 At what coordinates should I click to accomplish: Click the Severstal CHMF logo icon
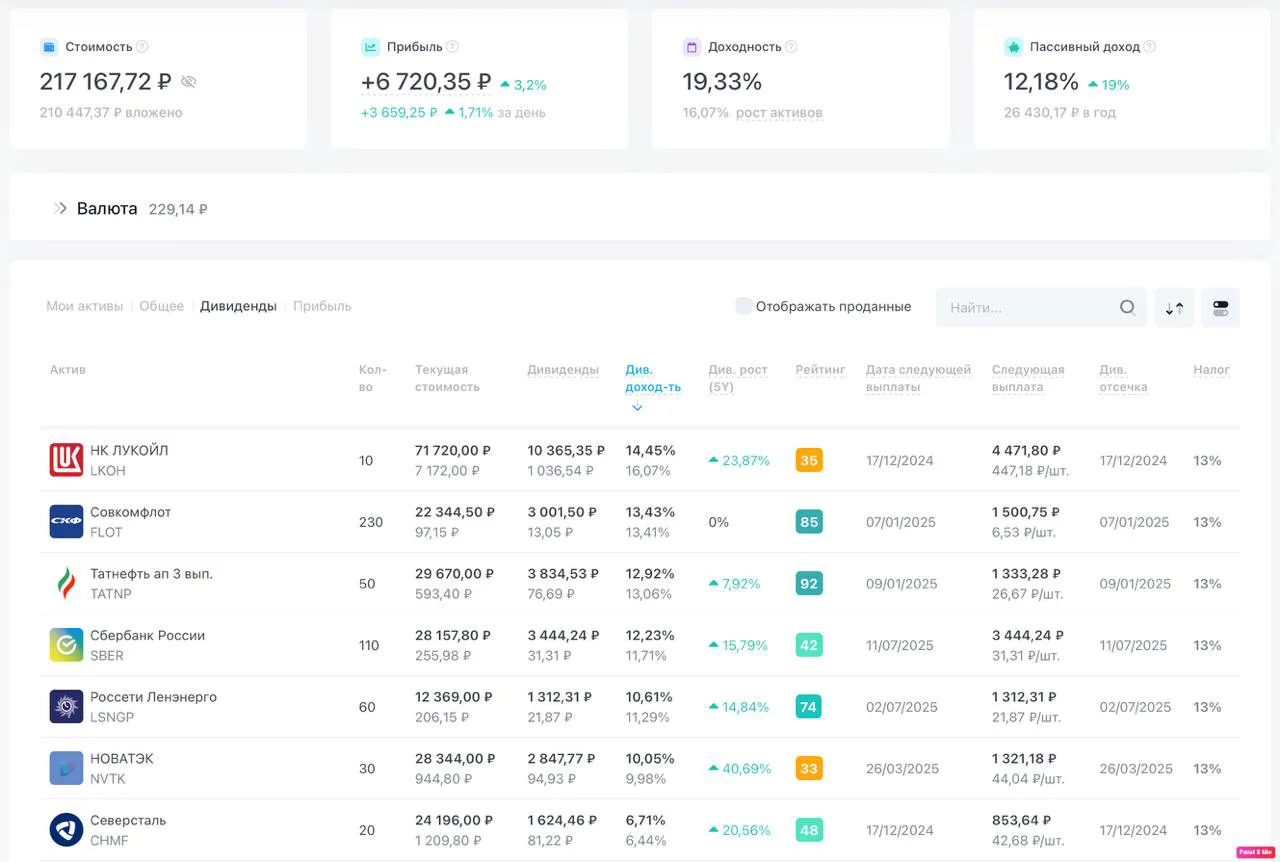click(x=66, y=830)
